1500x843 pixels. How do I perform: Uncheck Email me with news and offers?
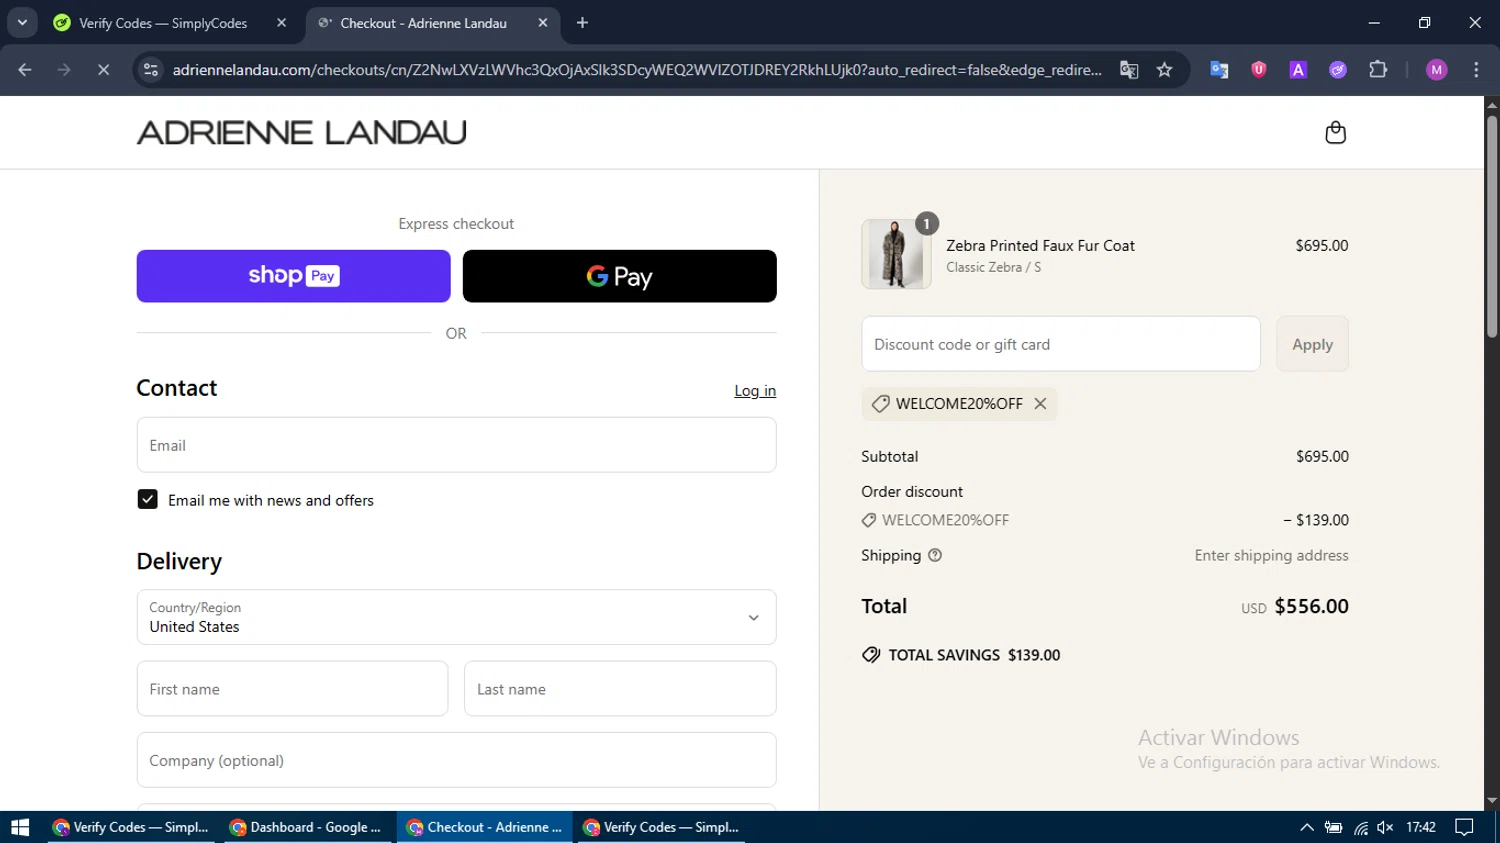pos(148,500)
